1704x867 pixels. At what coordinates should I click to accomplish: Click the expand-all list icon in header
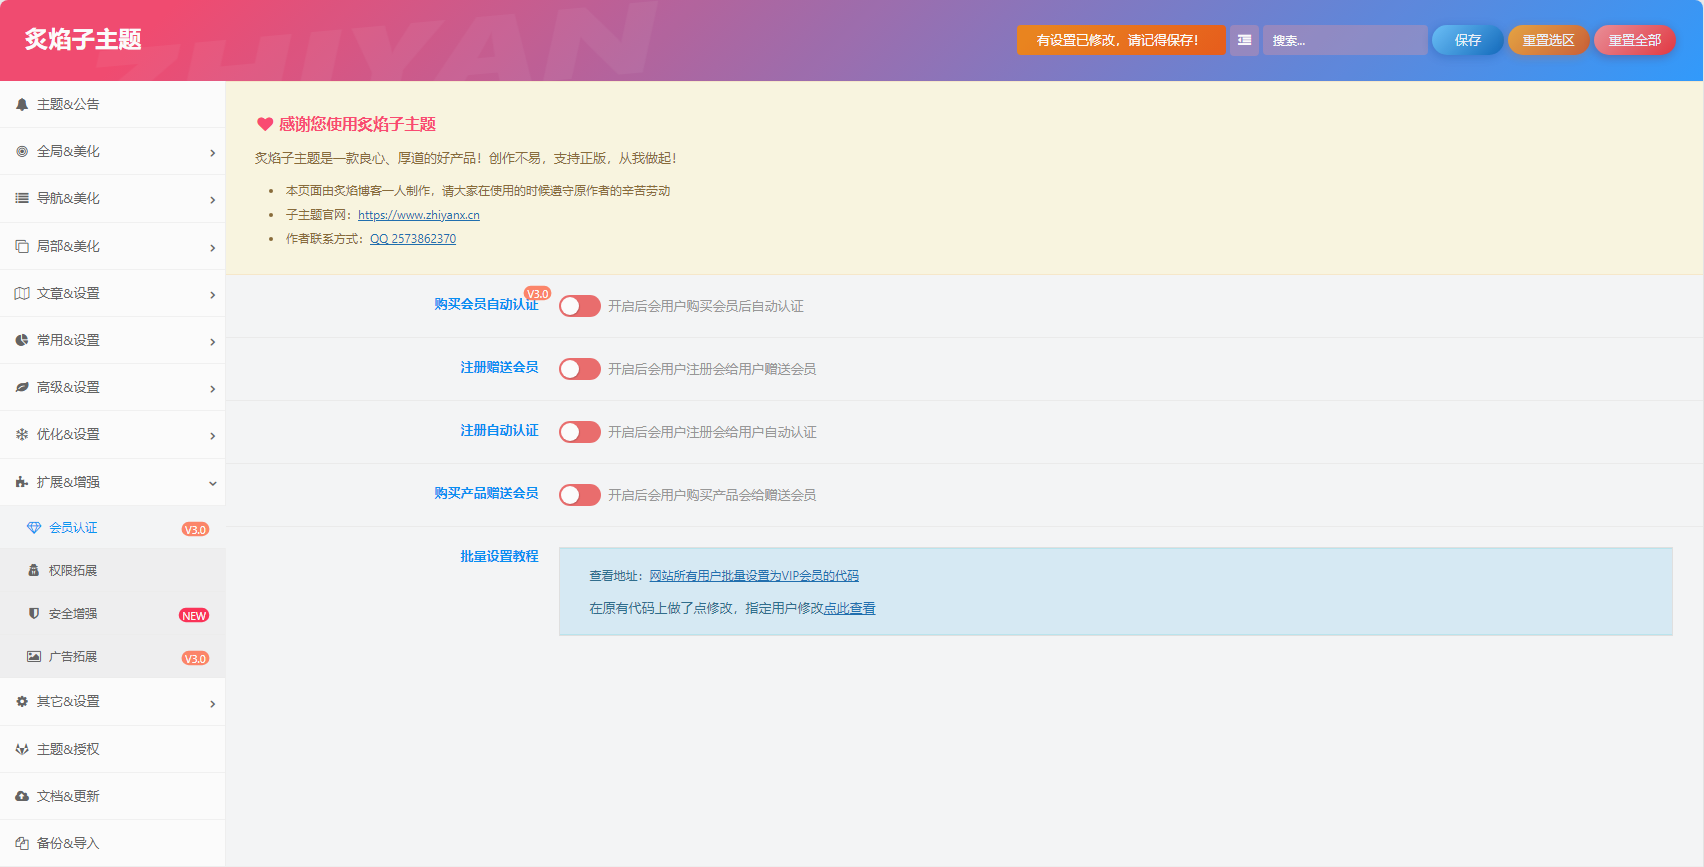tap(1244, 40)
